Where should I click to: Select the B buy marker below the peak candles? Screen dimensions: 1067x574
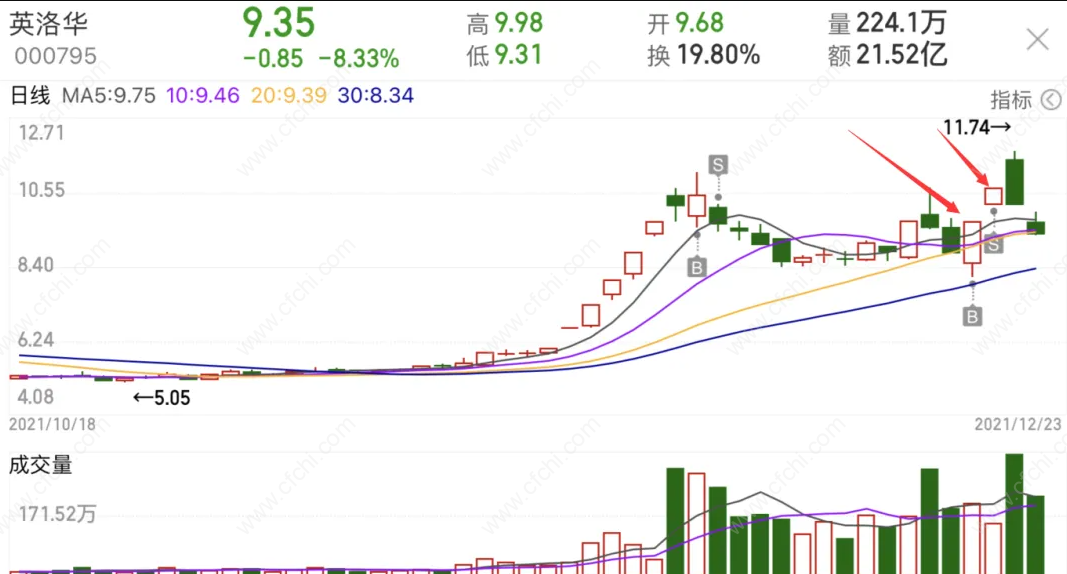click(696, 267)
